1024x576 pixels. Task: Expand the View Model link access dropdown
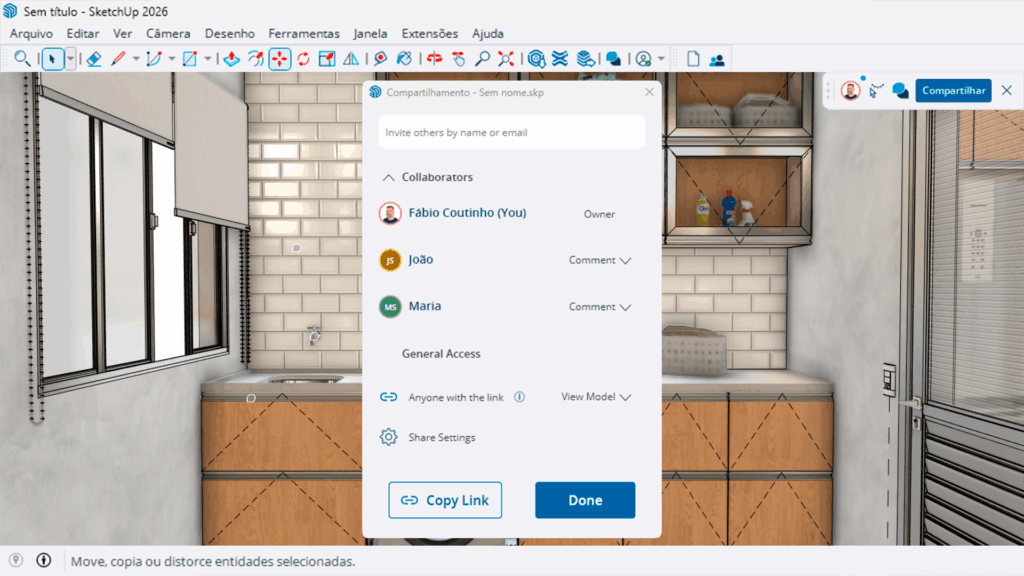[x=596, y=397]
